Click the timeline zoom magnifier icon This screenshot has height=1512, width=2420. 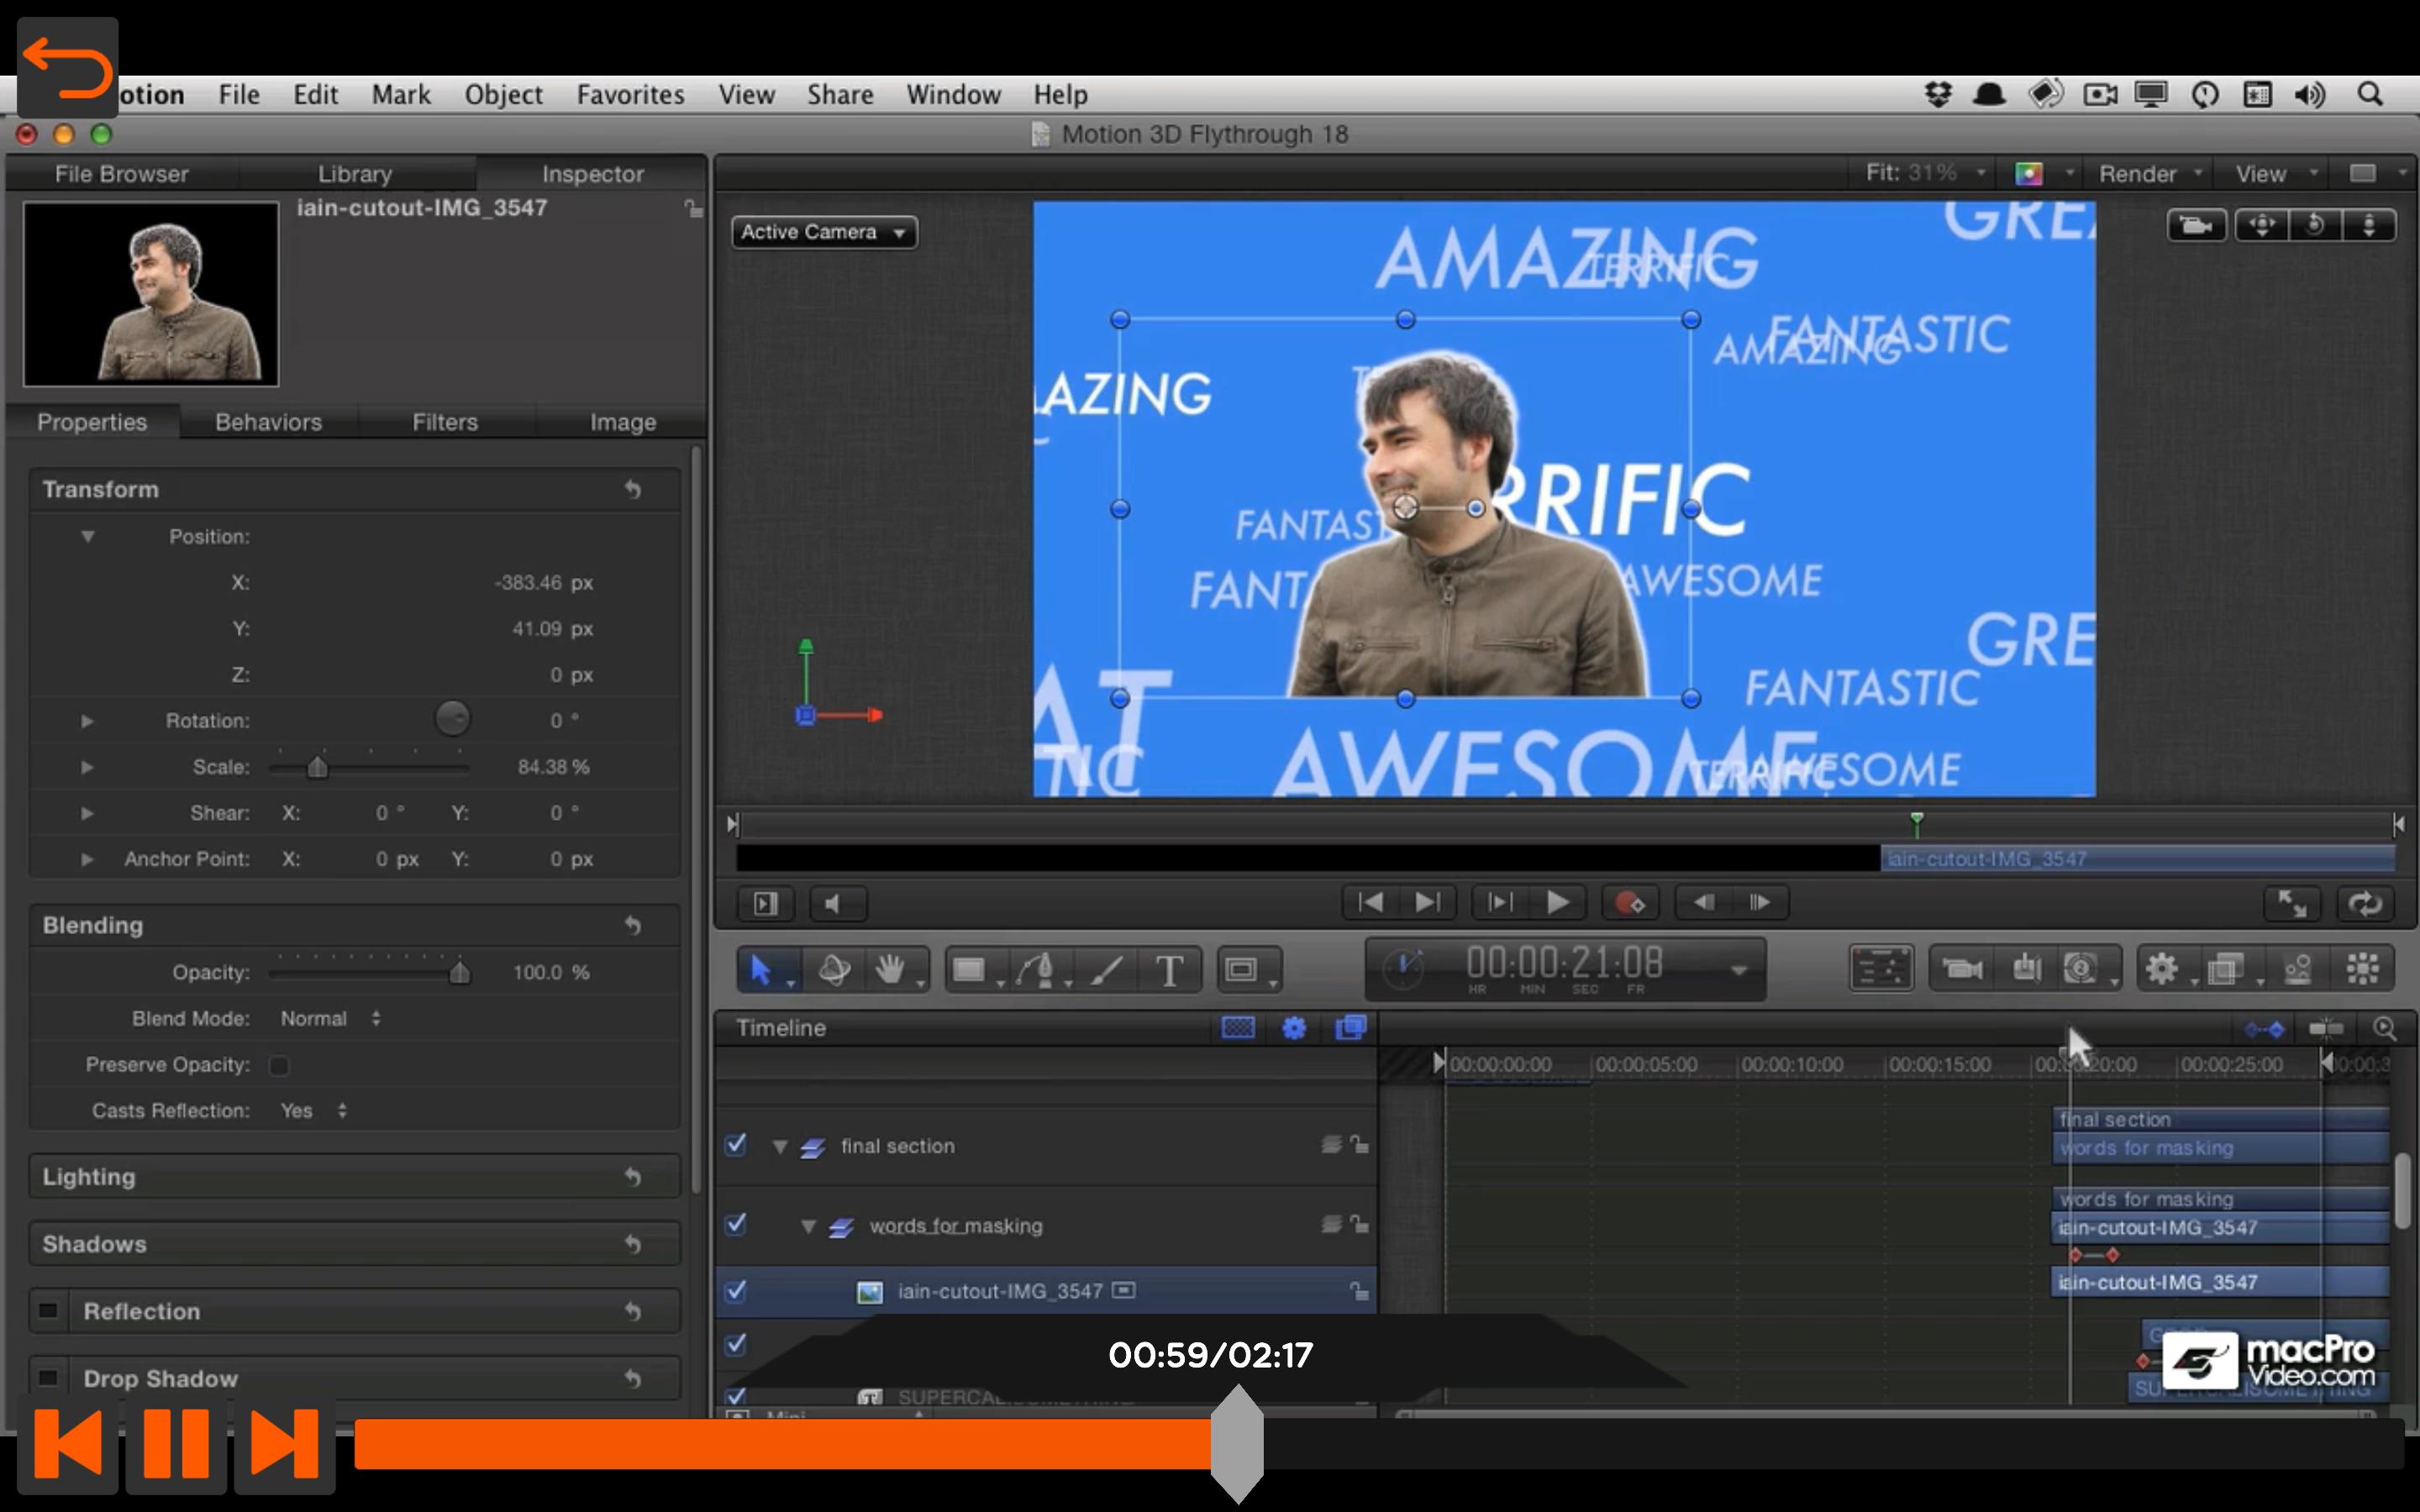(2384, 1028)
